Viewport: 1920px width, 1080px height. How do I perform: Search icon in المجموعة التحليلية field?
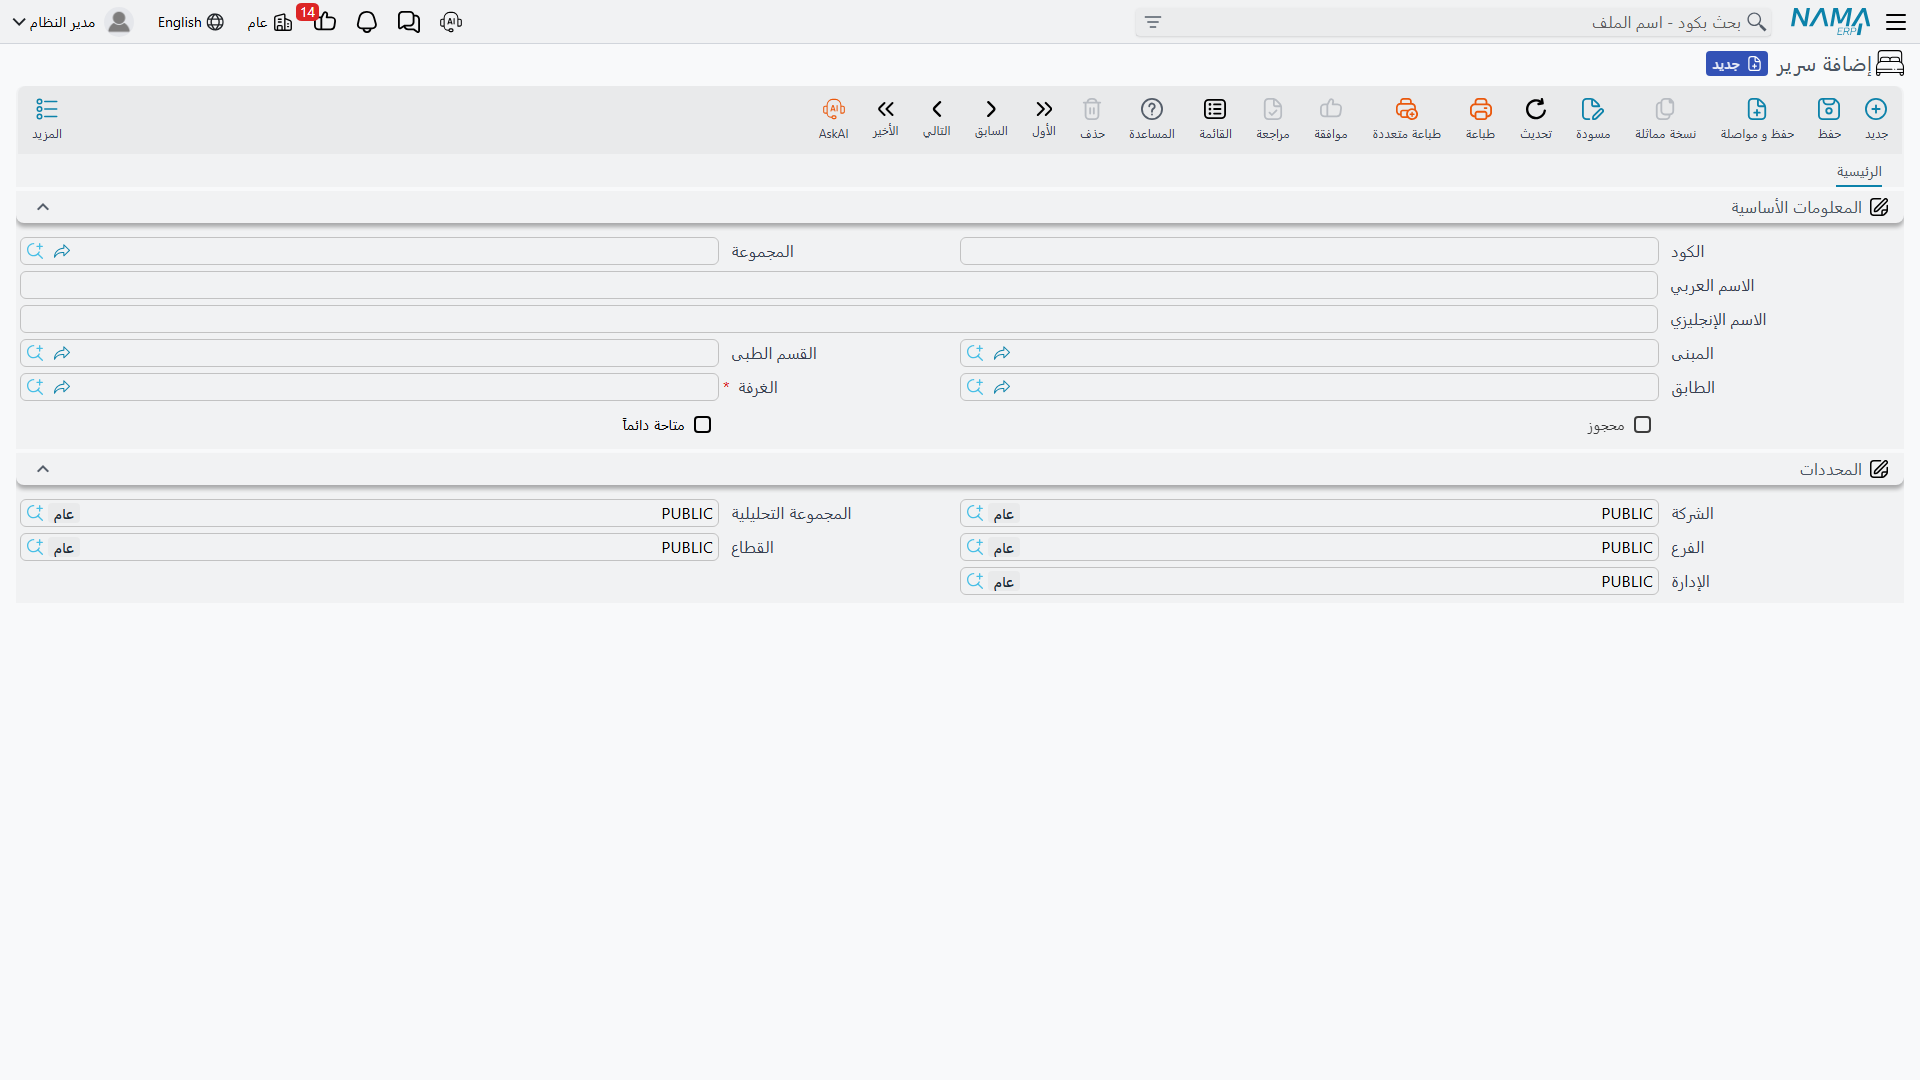35,513
